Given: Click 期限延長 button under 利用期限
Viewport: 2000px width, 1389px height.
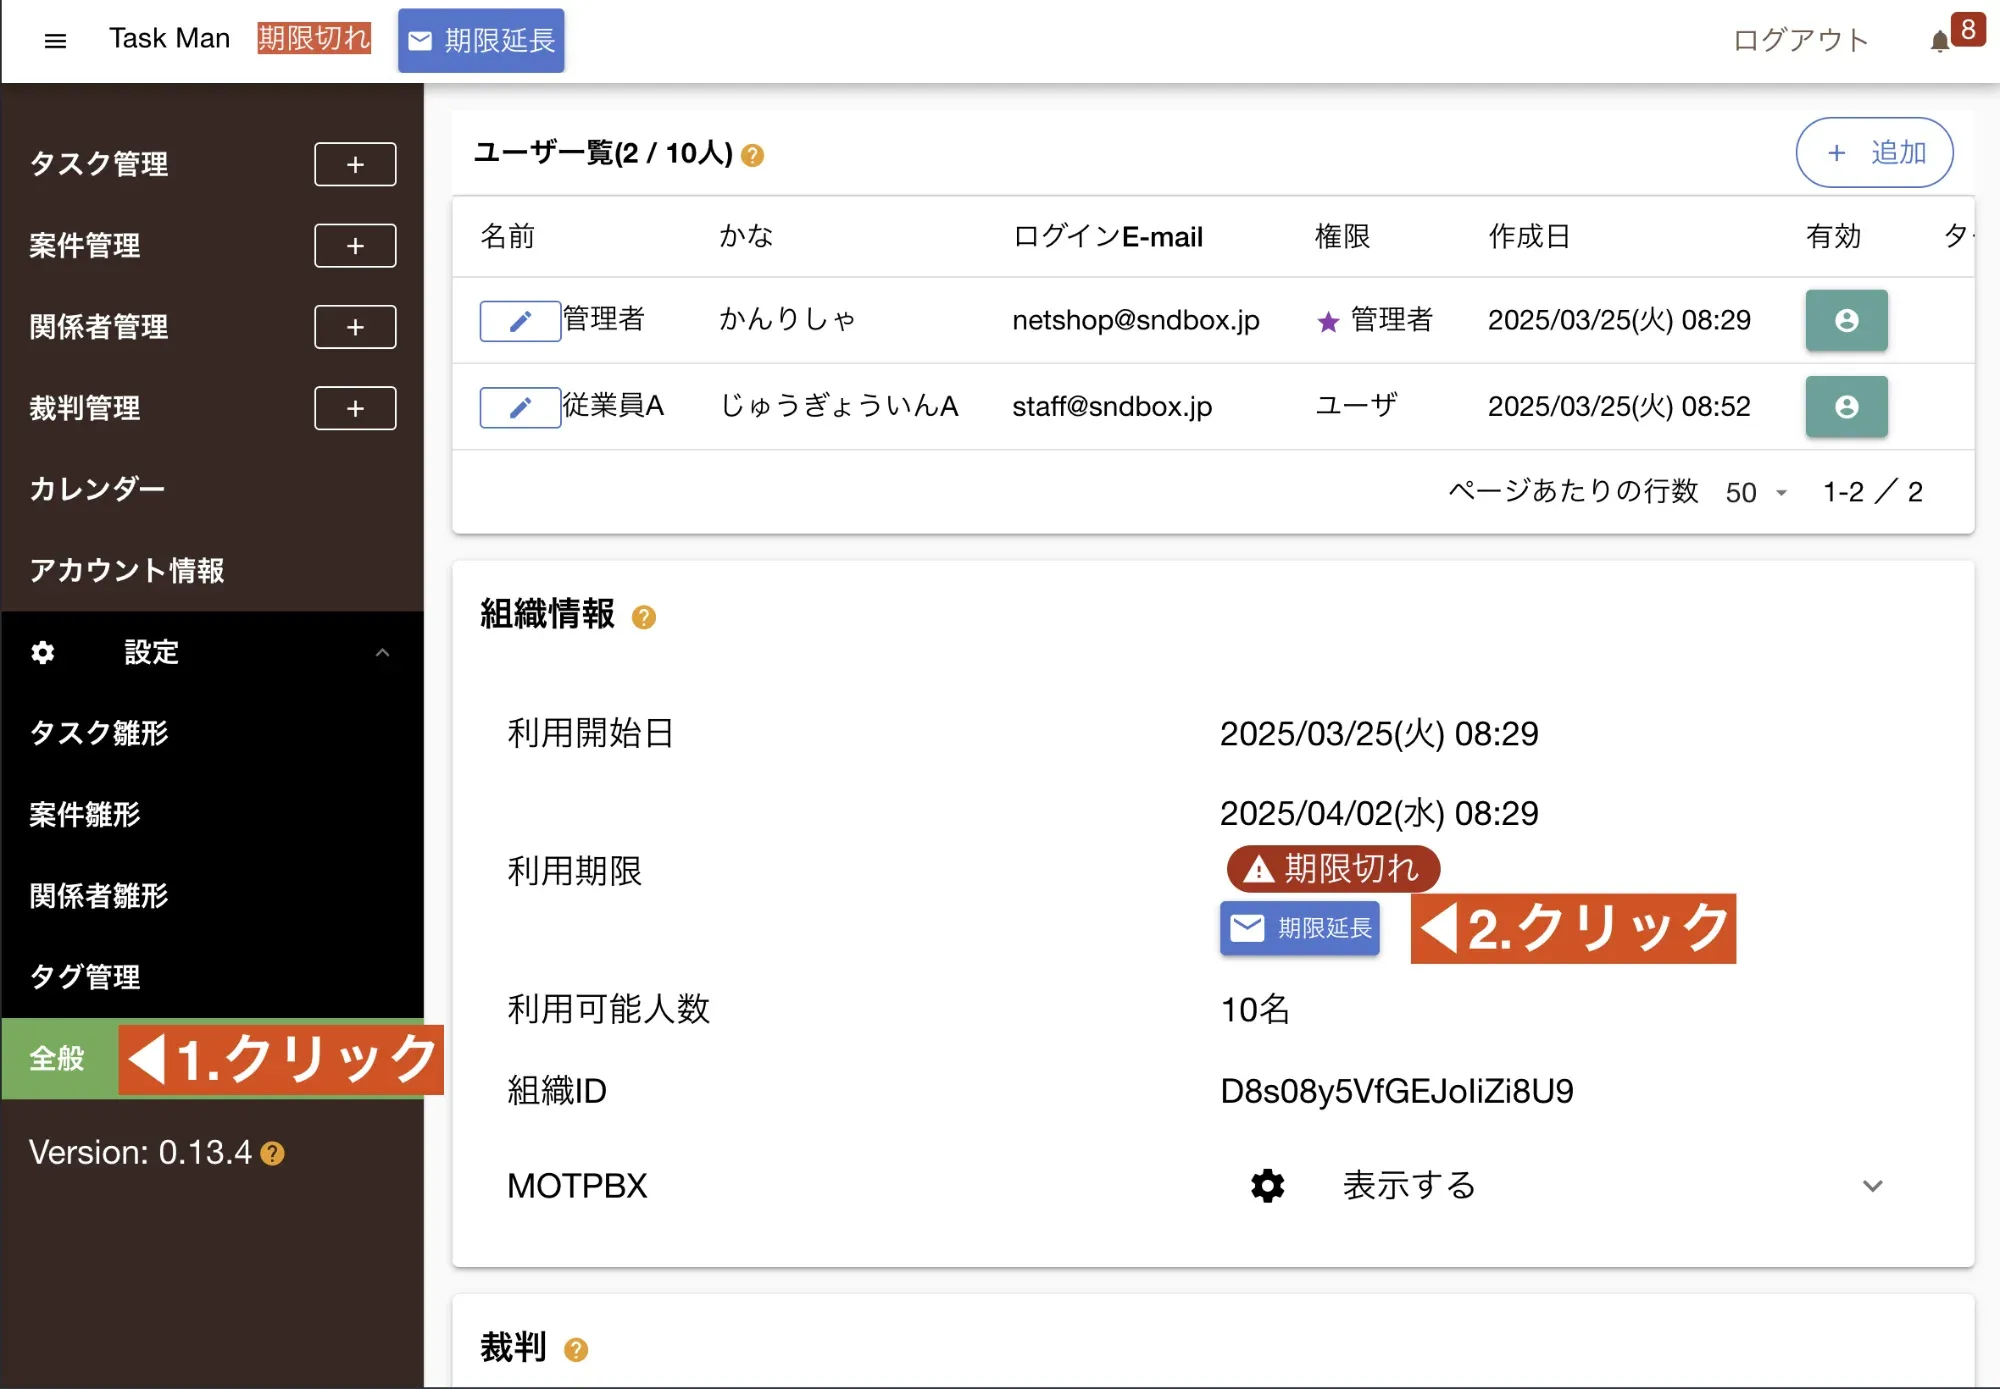Looking at the screenshot, I should (1299, 928).
